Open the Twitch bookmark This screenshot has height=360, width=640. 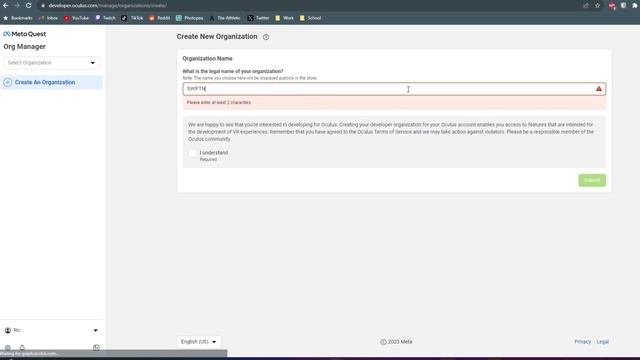[x=105, y=18]
